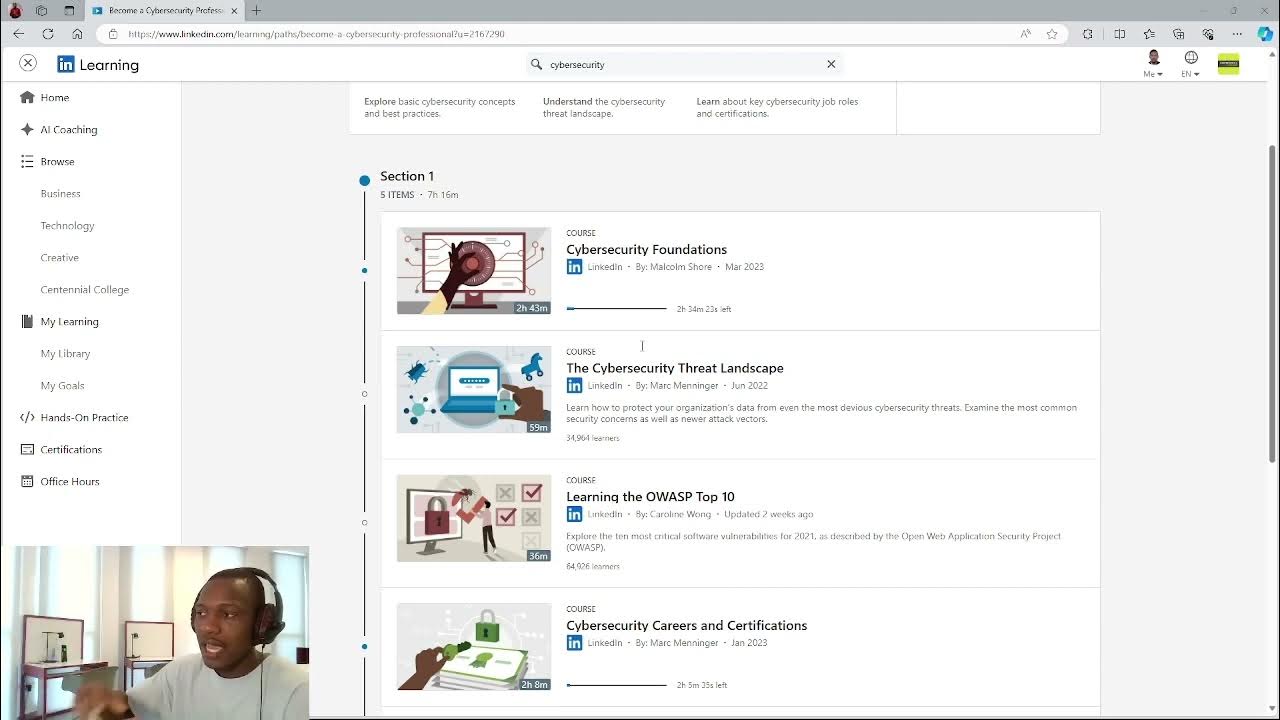Select Creative under Browse
Viewport: 1280px width, 720px height.
click(59, 257)
